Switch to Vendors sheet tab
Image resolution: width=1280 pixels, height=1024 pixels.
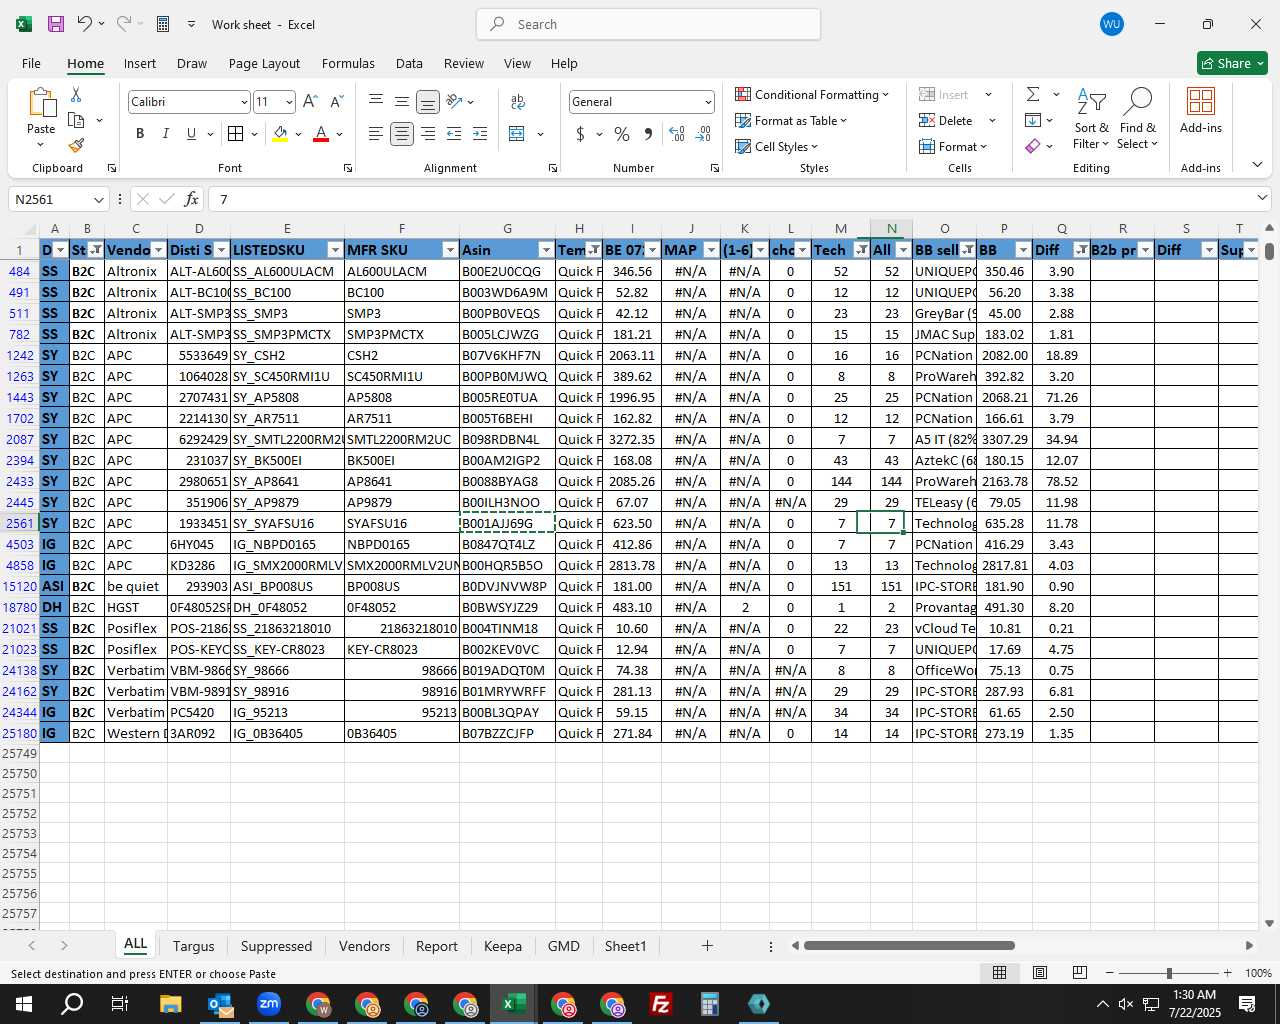(364, 946)
